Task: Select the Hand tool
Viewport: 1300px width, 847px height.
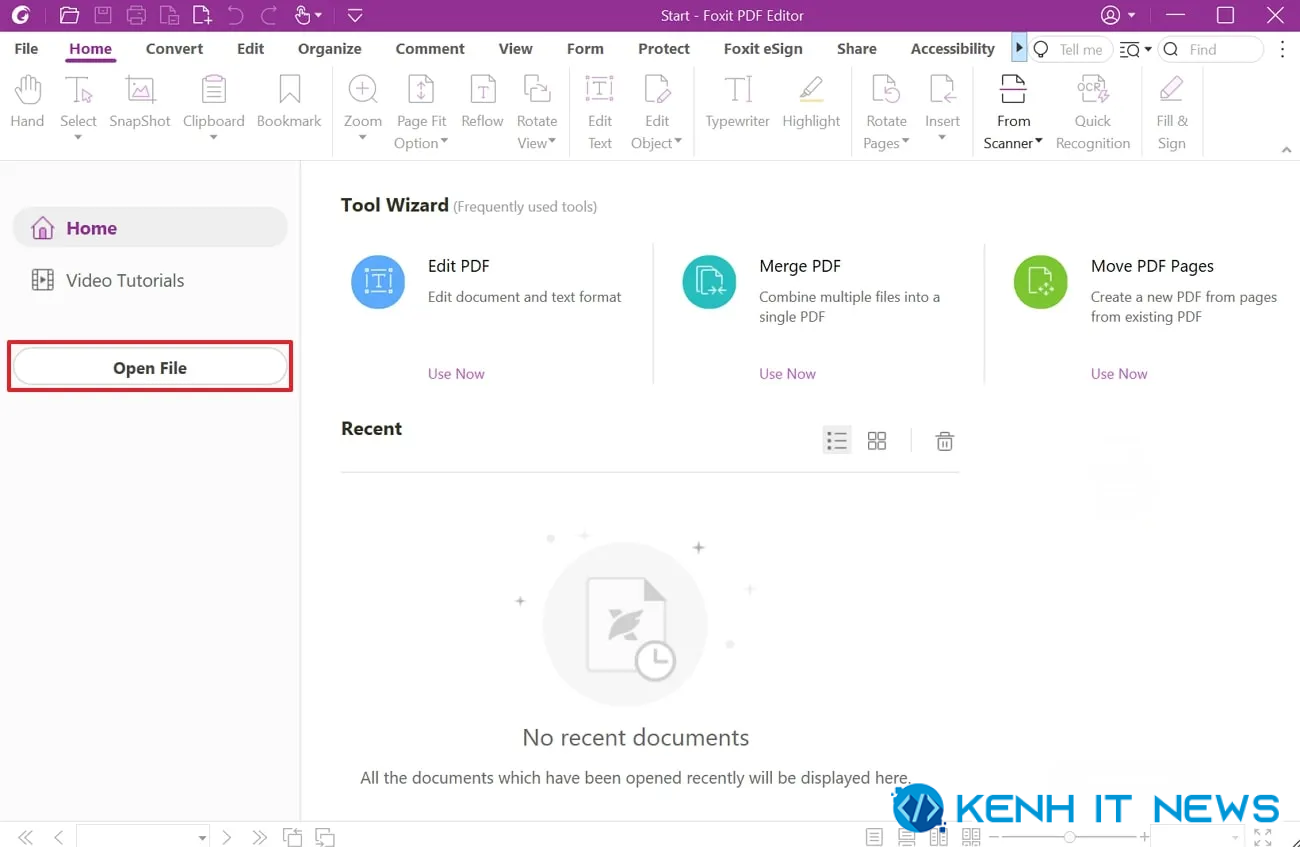Action: (x=27, y=102)
